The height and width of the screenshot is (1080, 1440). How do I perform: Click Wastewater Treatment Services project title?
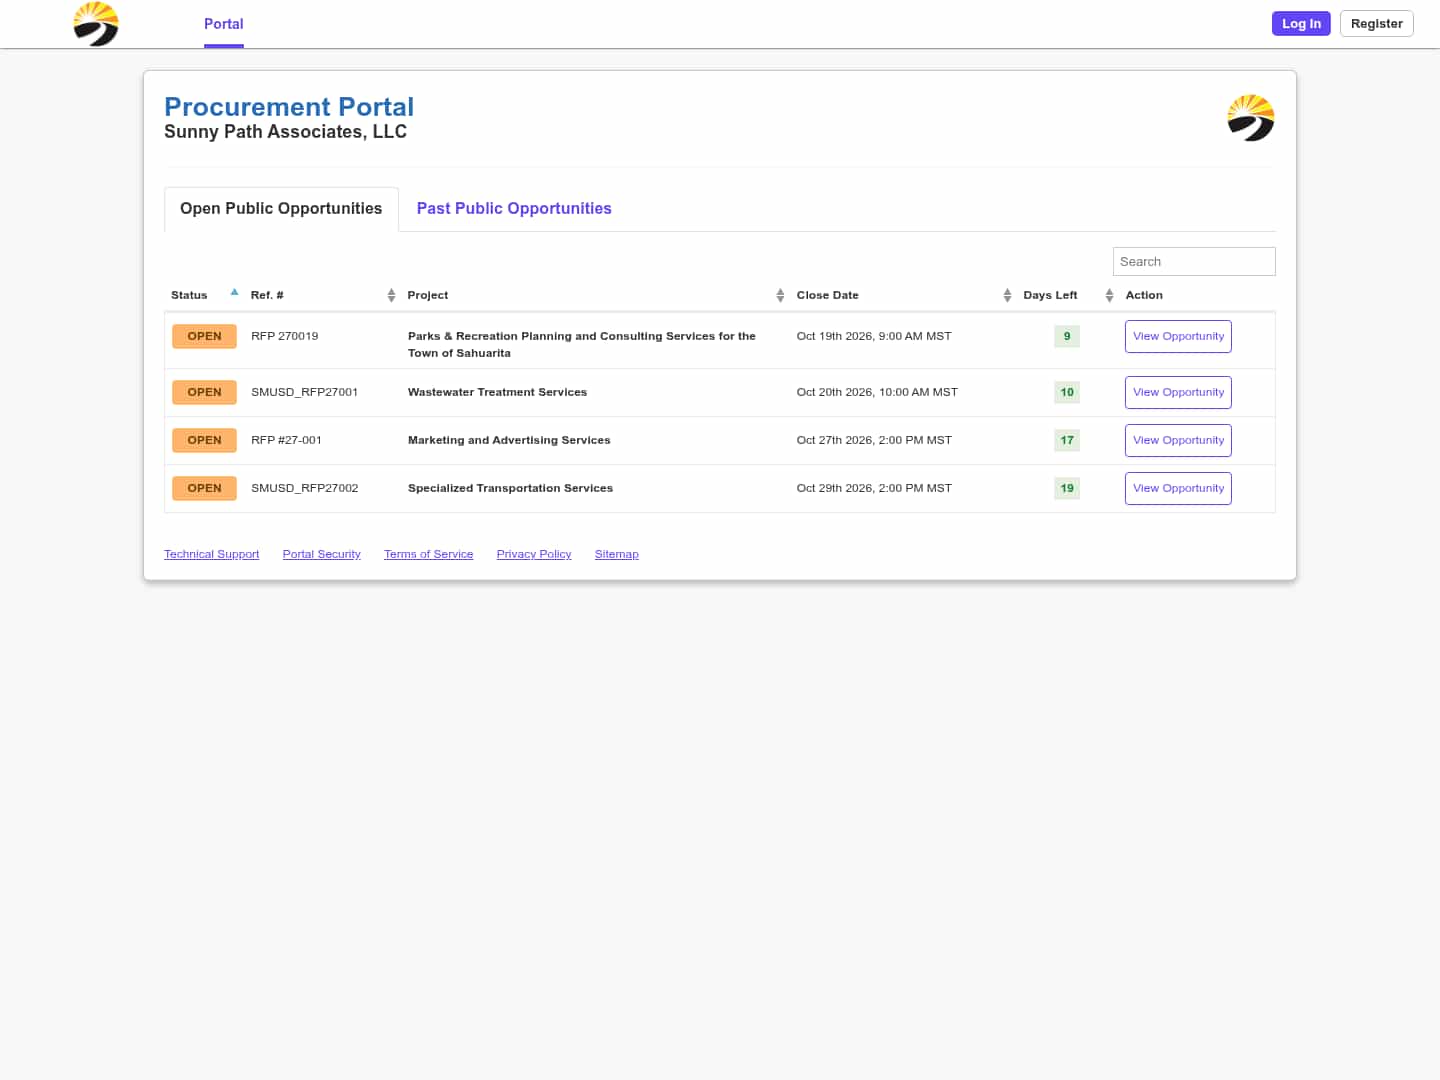click(x=497, y=392)
